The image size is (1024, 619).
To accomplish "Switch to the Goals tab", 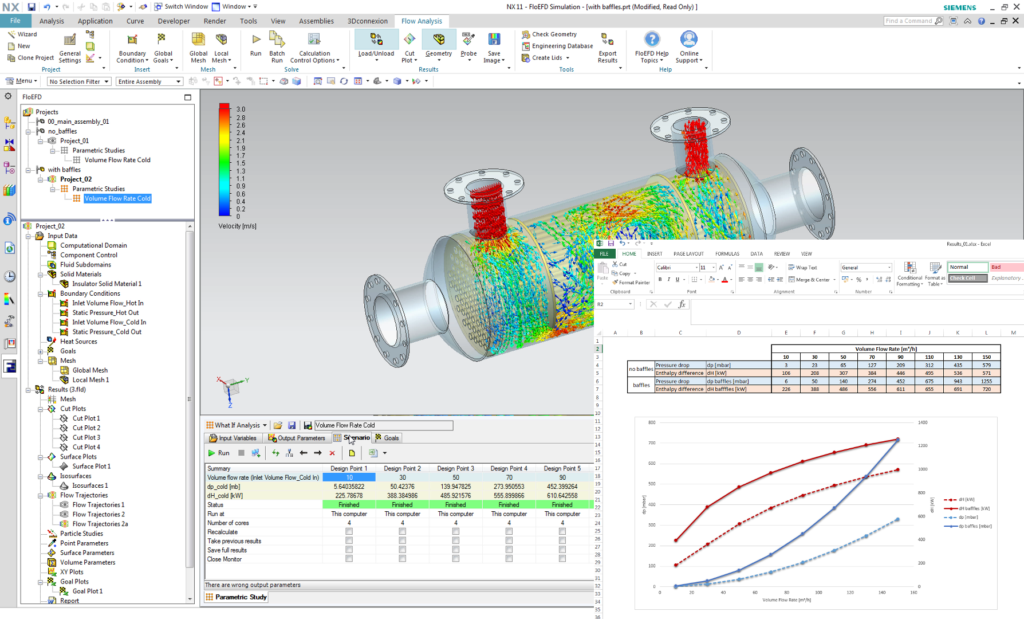I will (x=386, y=438).
